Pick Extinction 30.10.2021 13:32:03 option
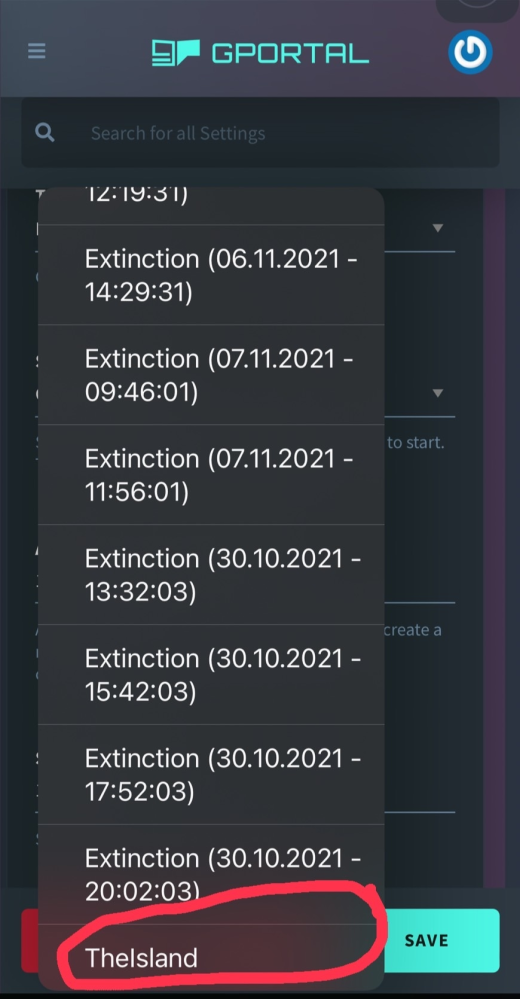Viewport: 520px width, 999px height. [211, 575]
